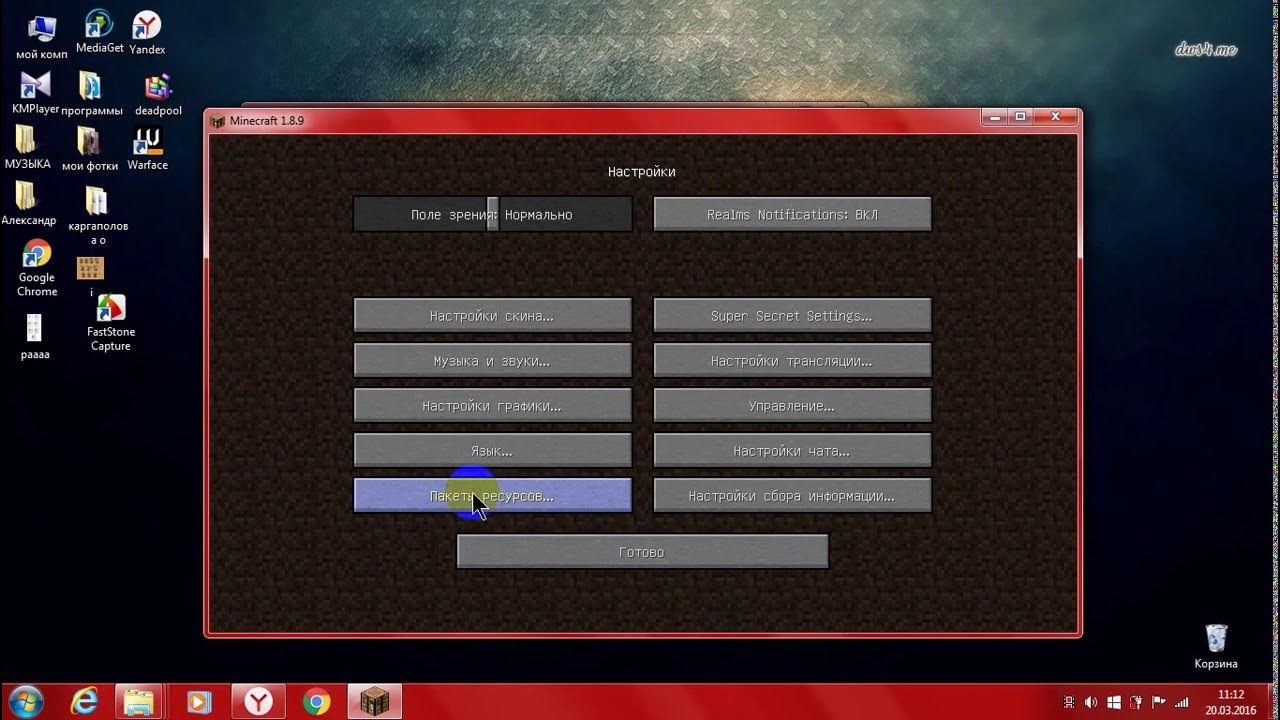Minimize the Minecraft 1.8.9 window
The width and height of the screenshot is (1280, 720).
coord(995,117)
